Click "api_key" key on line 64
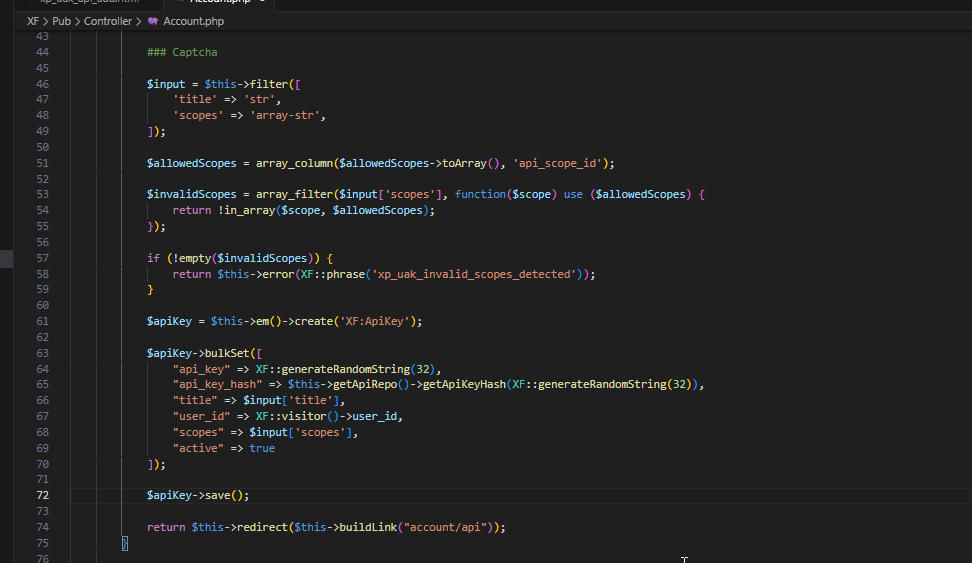 pos(201,370)
